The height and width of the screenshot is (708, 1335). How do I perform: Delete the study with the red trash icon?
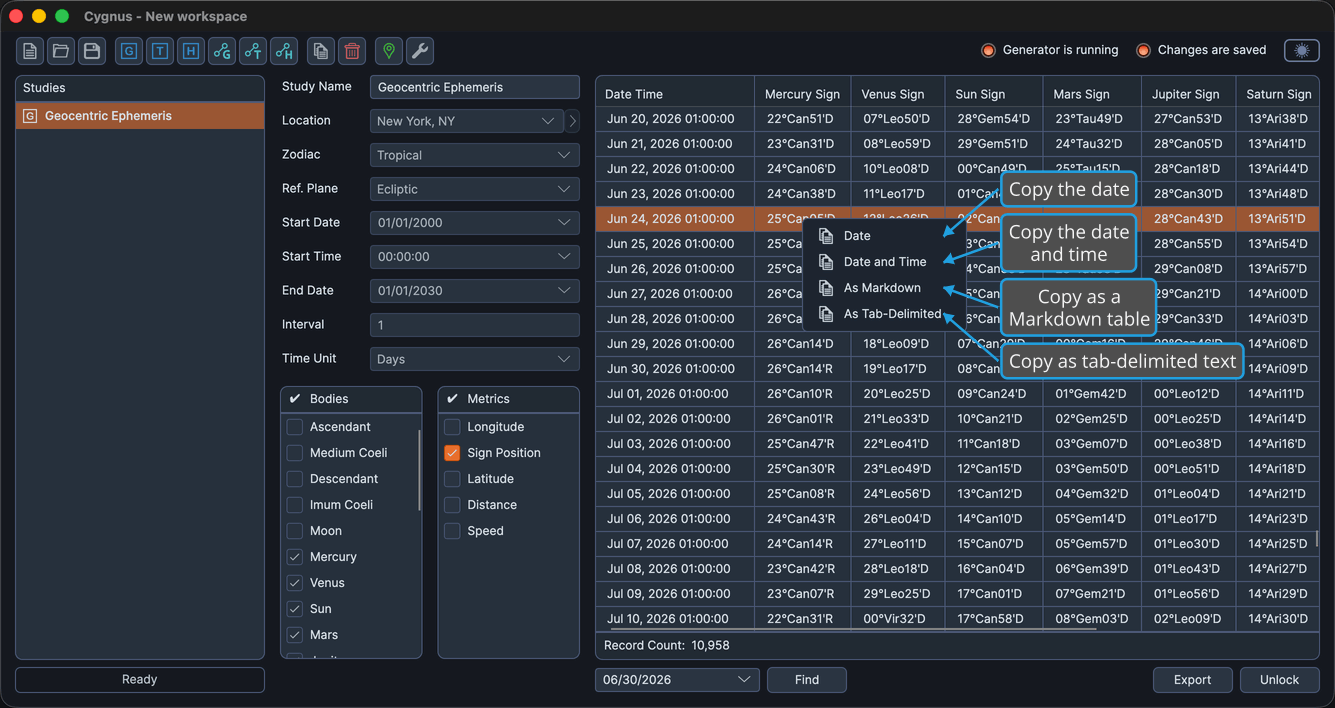(x=352, y=51)
